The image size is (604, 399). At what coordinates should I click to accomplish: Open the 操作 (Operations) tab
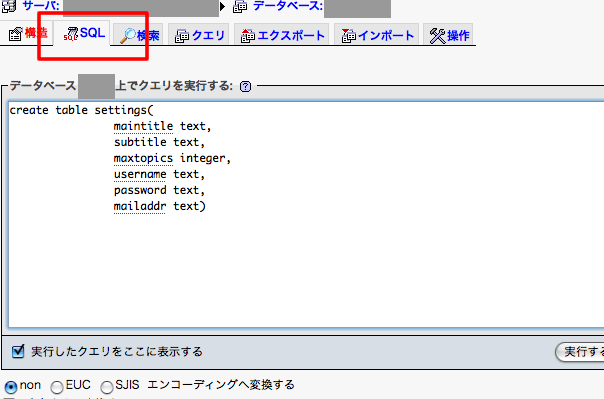[x=449, y=35]
